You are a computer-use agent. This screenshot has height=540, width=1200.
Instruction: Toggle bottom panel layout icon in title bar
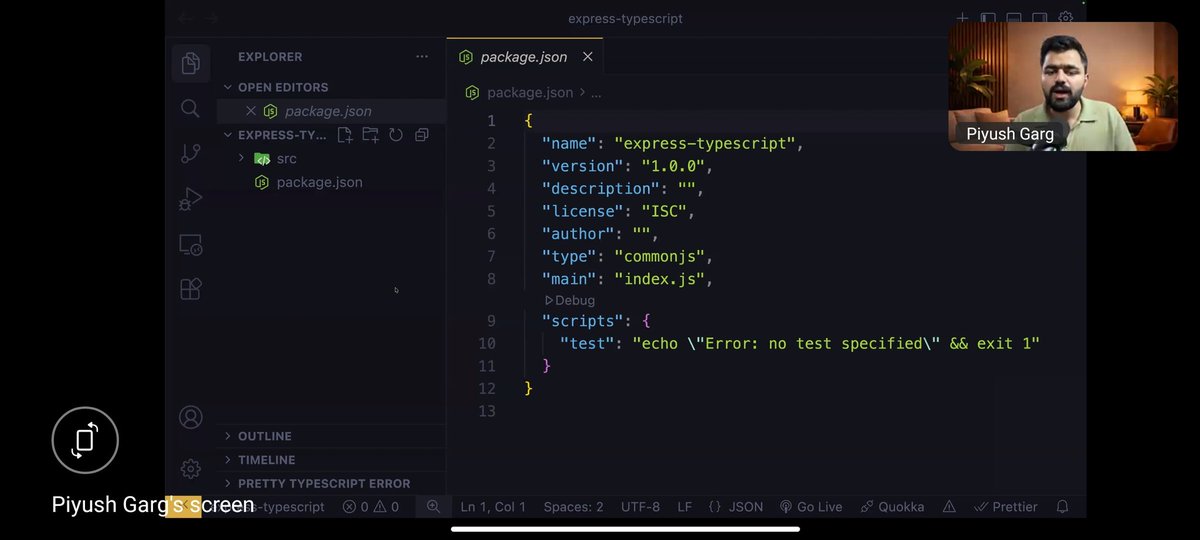(x=1014, y=18)
